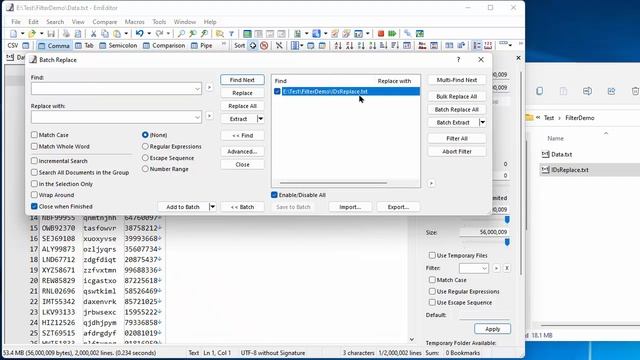The width and height of the screenshot is (640, 360).
Task: Click the Sort A to Z icon
Action: tap(338, 46)
